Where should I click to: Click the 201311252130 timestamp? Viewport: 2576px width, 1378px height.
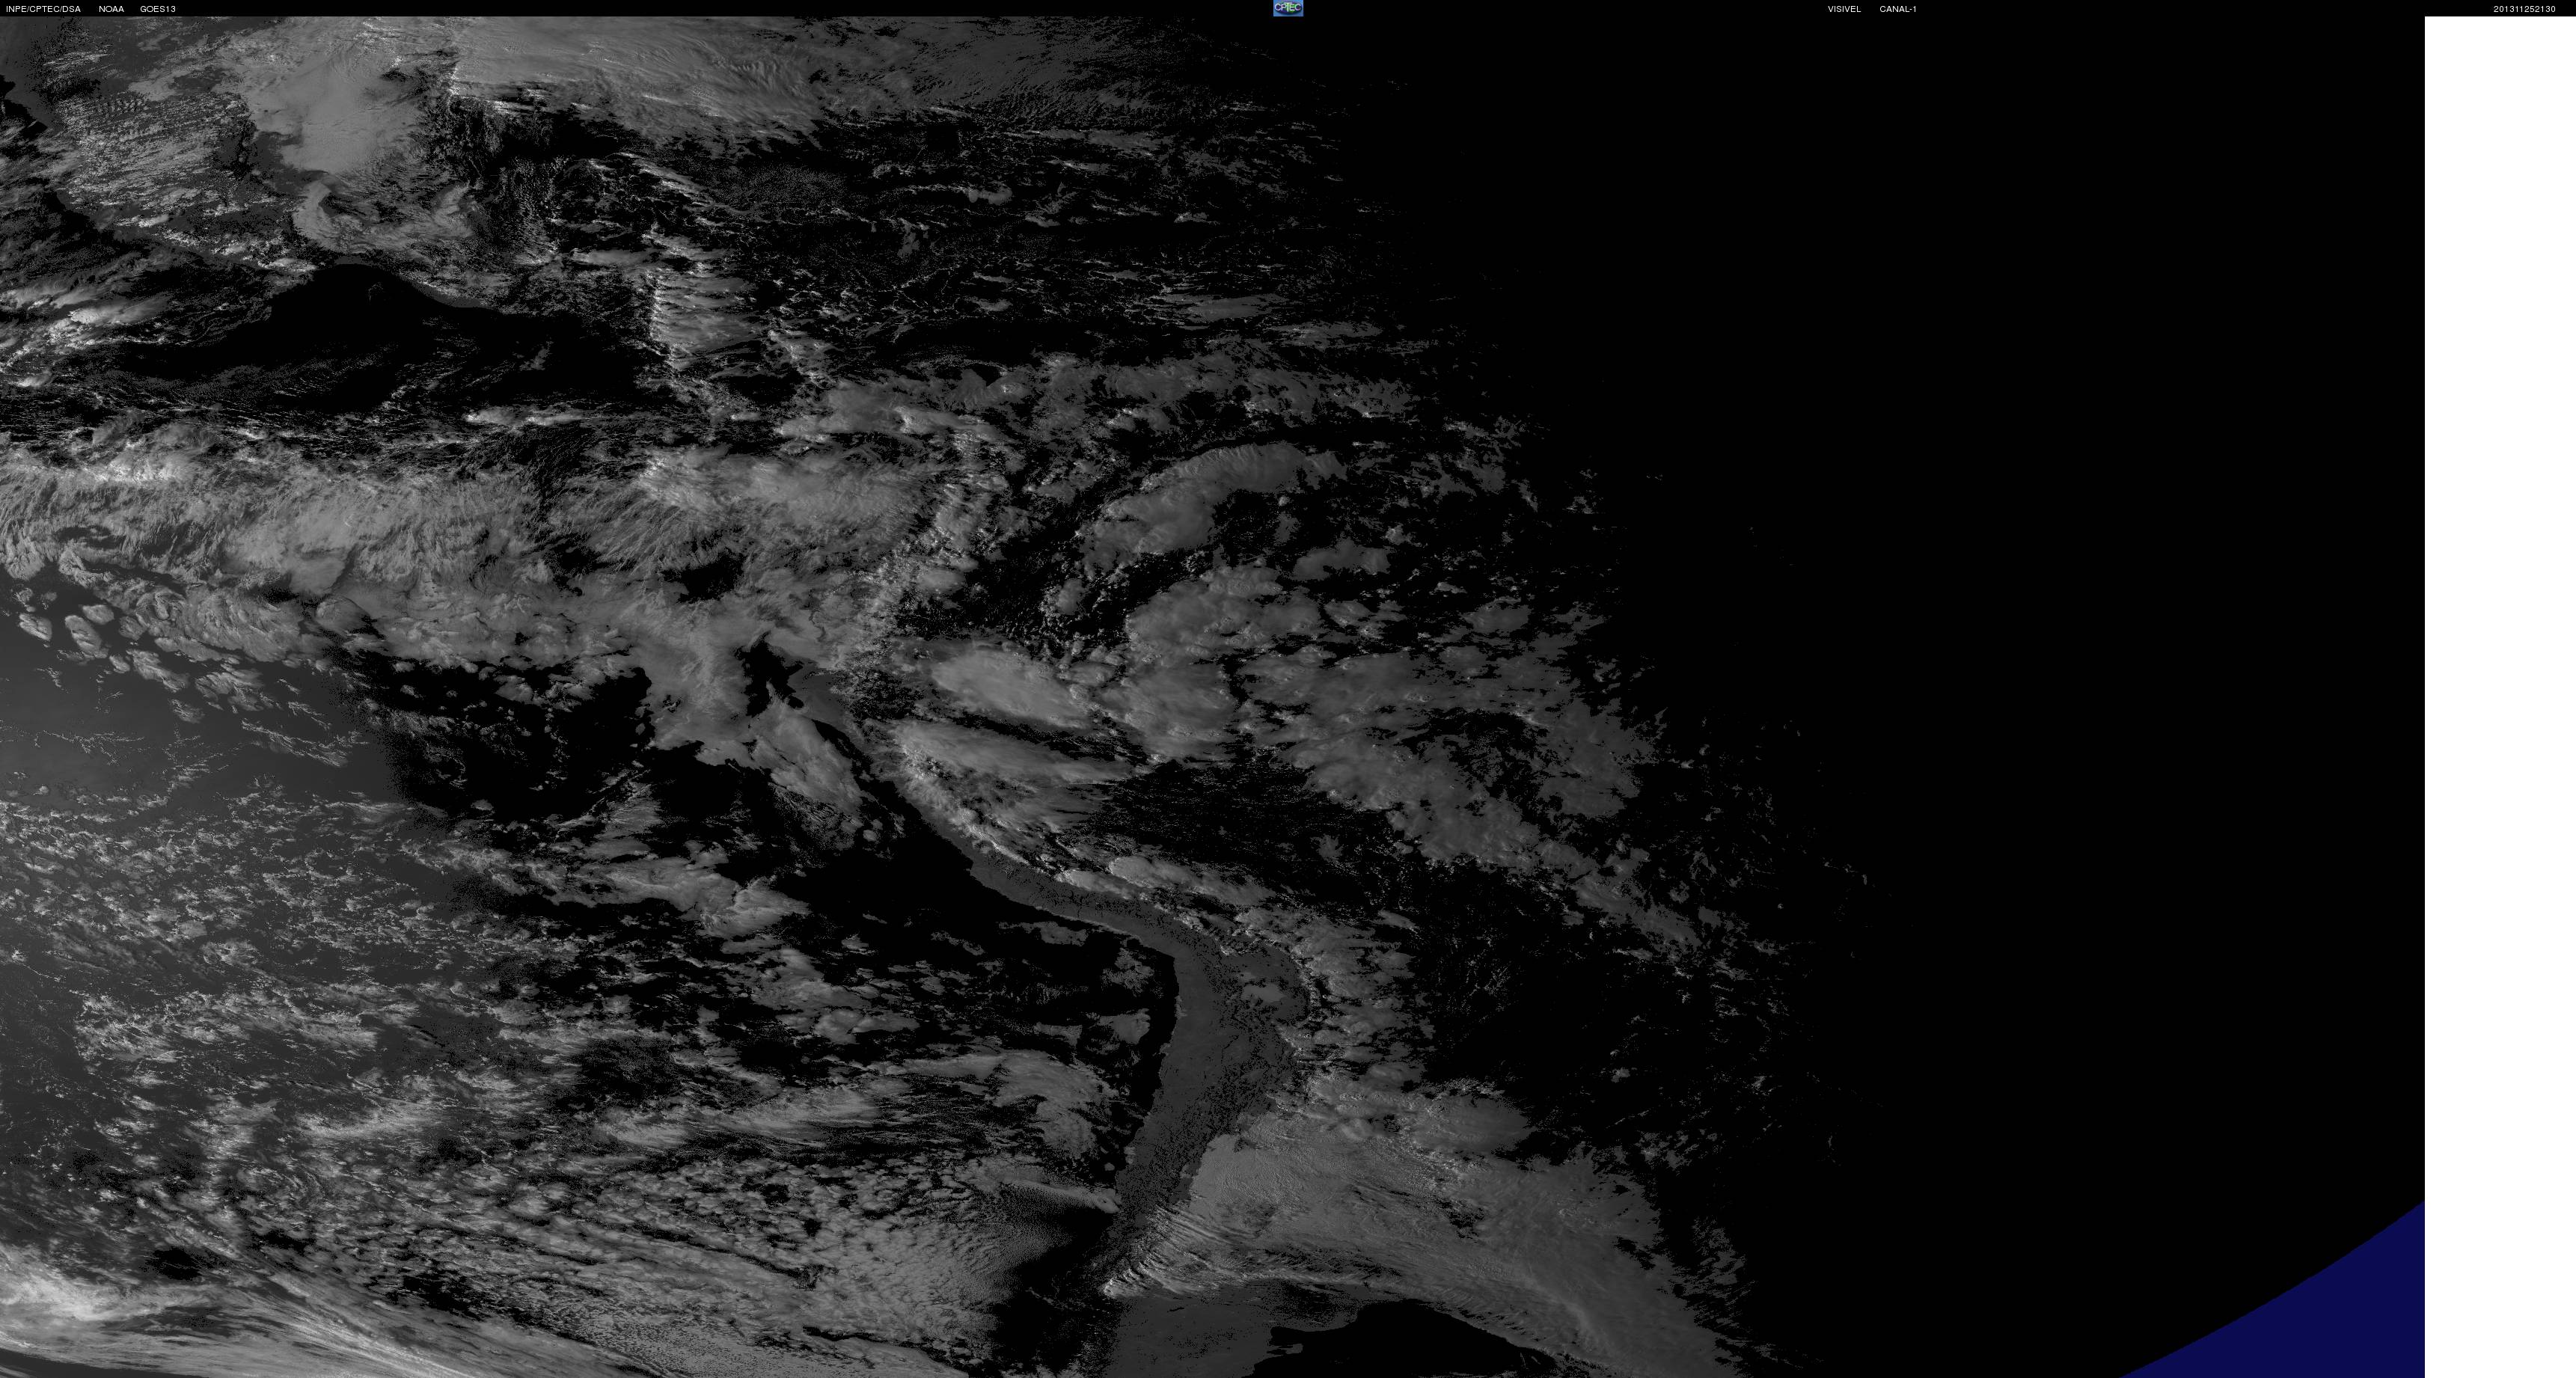pyautogui.click(x=2524, y=9)
